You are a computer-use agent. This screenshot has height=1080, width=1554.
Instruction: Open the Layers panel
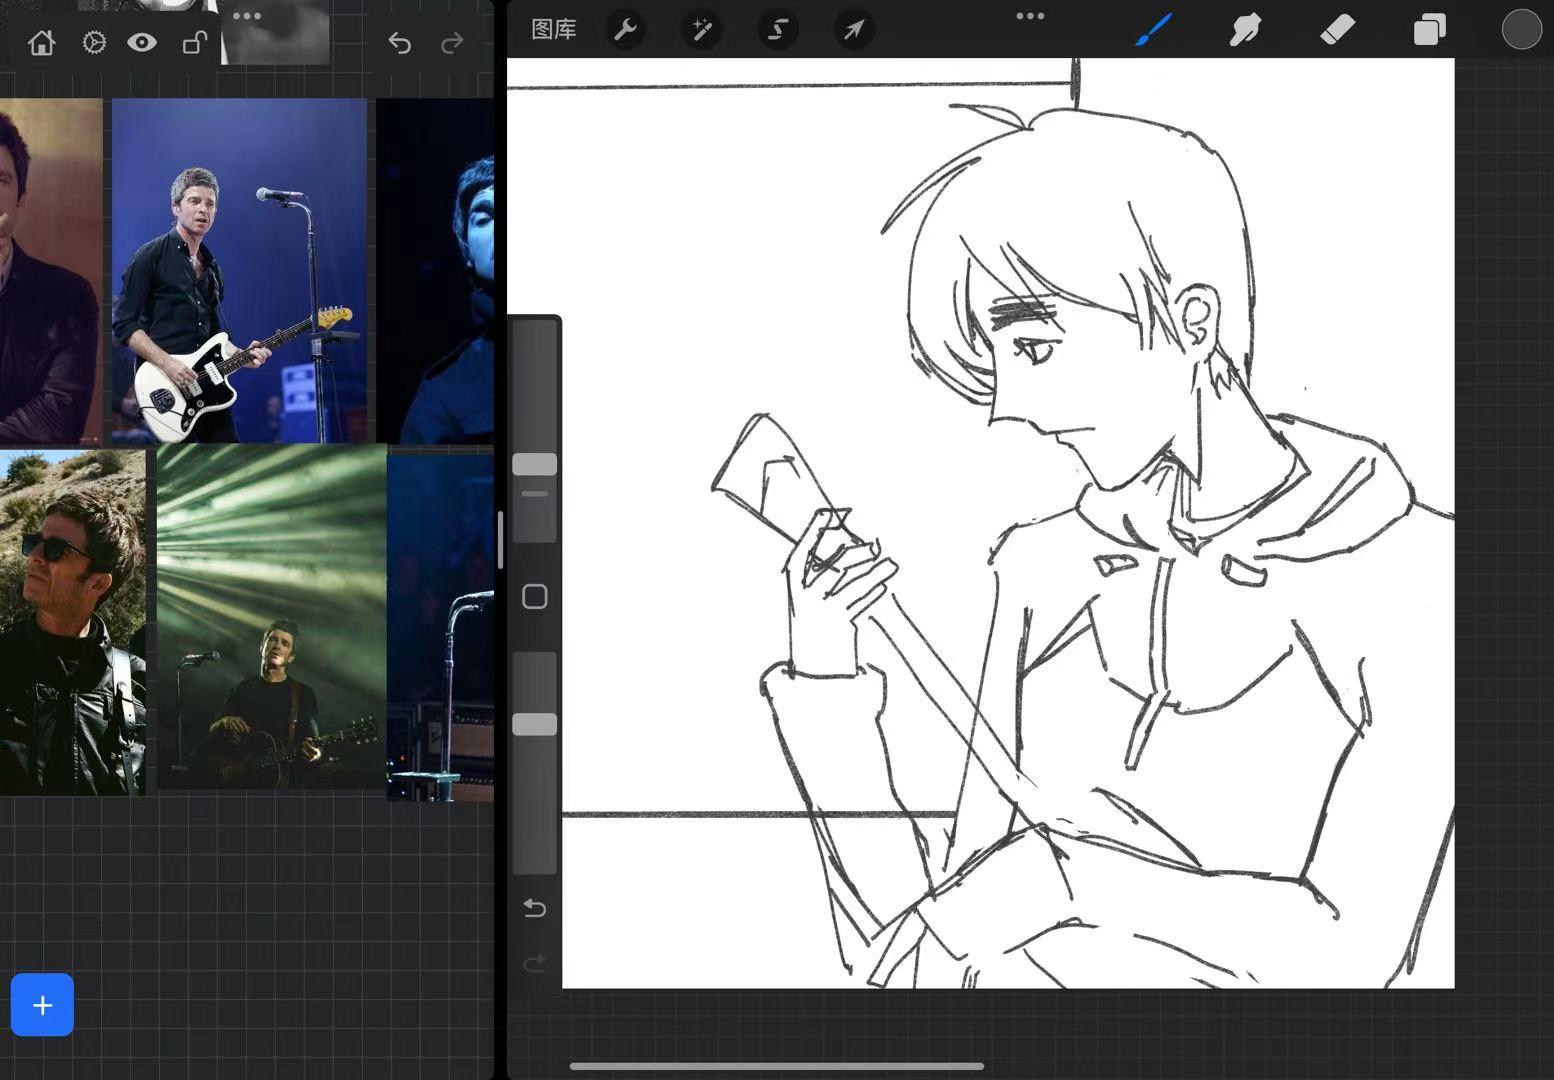[1429, 30]
